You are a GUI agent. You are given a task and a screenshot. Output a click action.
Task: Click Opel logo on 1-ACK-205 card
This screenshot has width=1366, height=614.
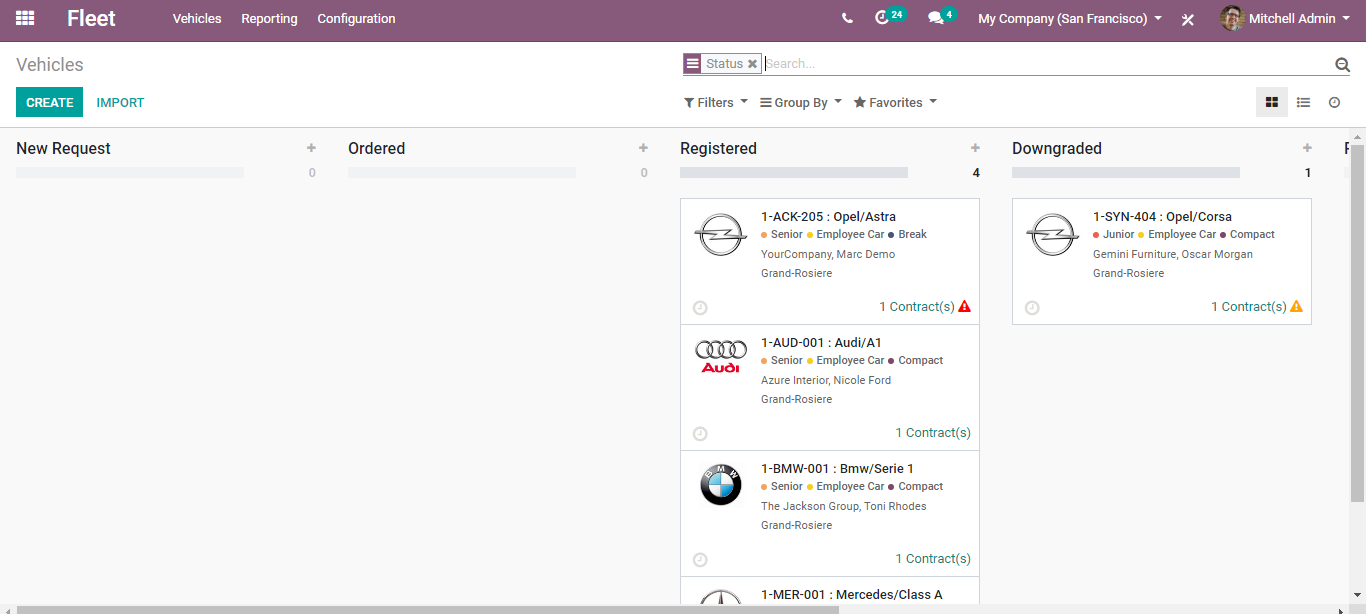(720, 235)
